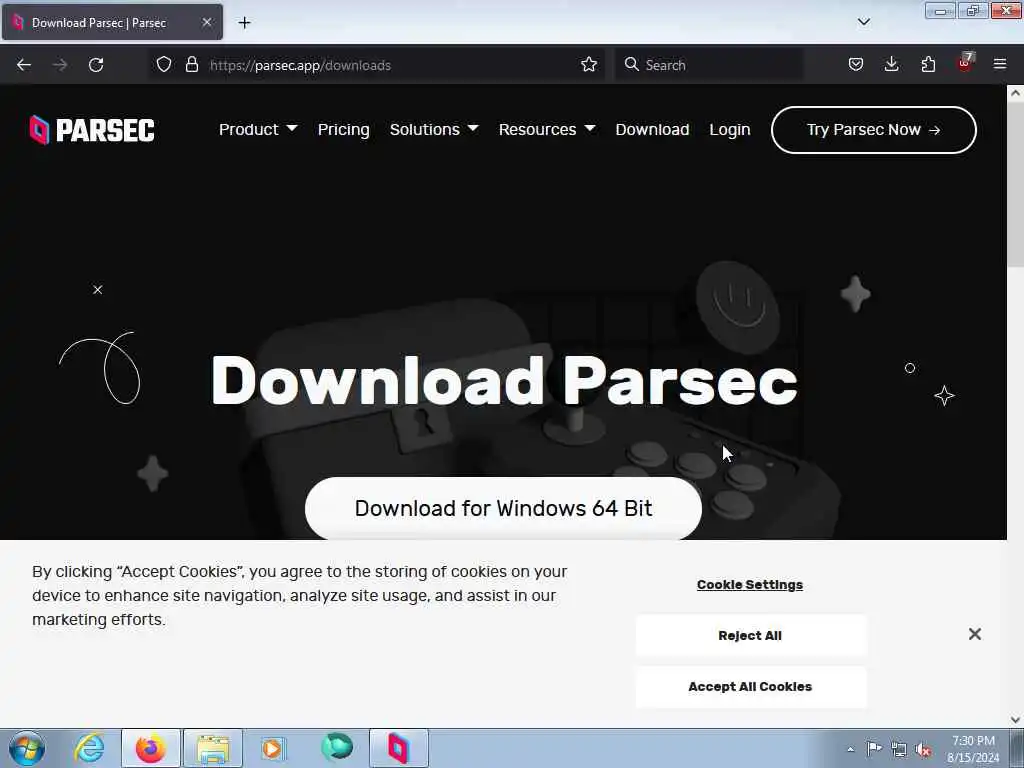Open the Firefox hamburger application menu

1000,65
